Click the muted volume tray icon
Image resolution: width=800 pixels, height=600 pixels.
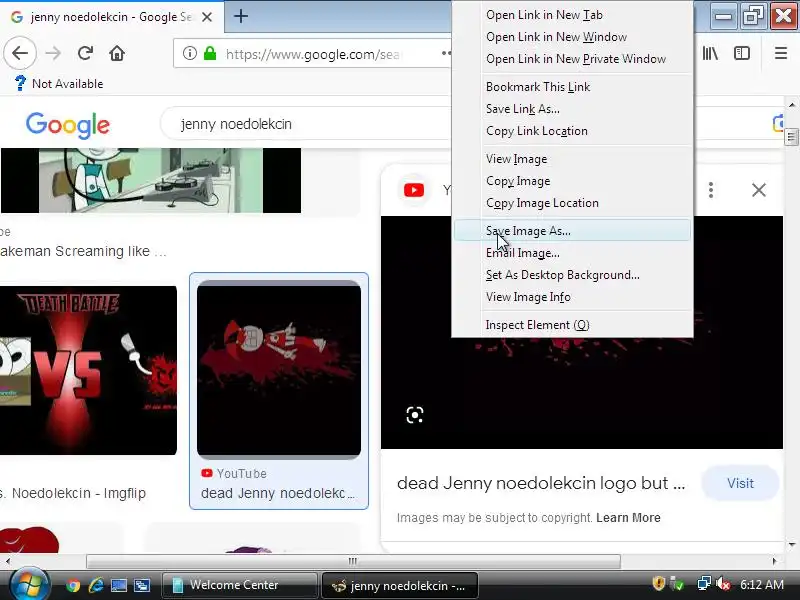pyautogui.click(x=723, y=583)
